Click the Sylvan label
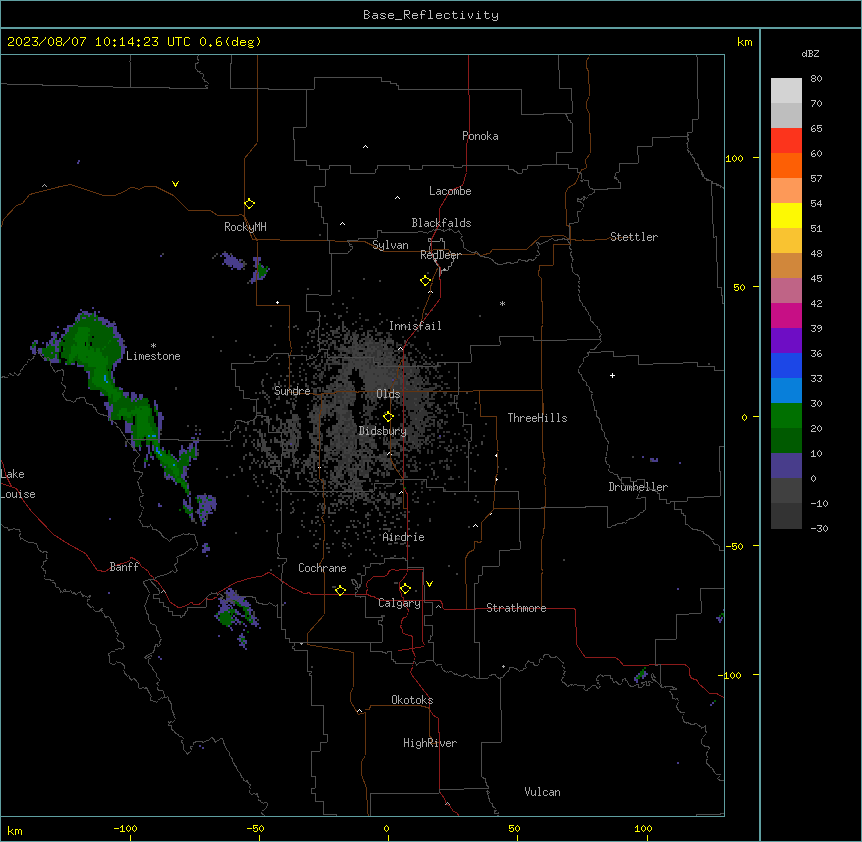 coord(390,245)
